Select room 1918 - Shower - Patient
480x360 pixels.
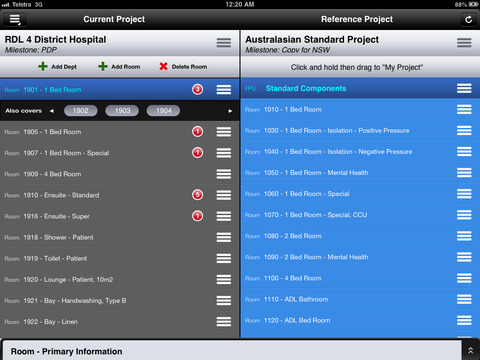tap(120, 237)
